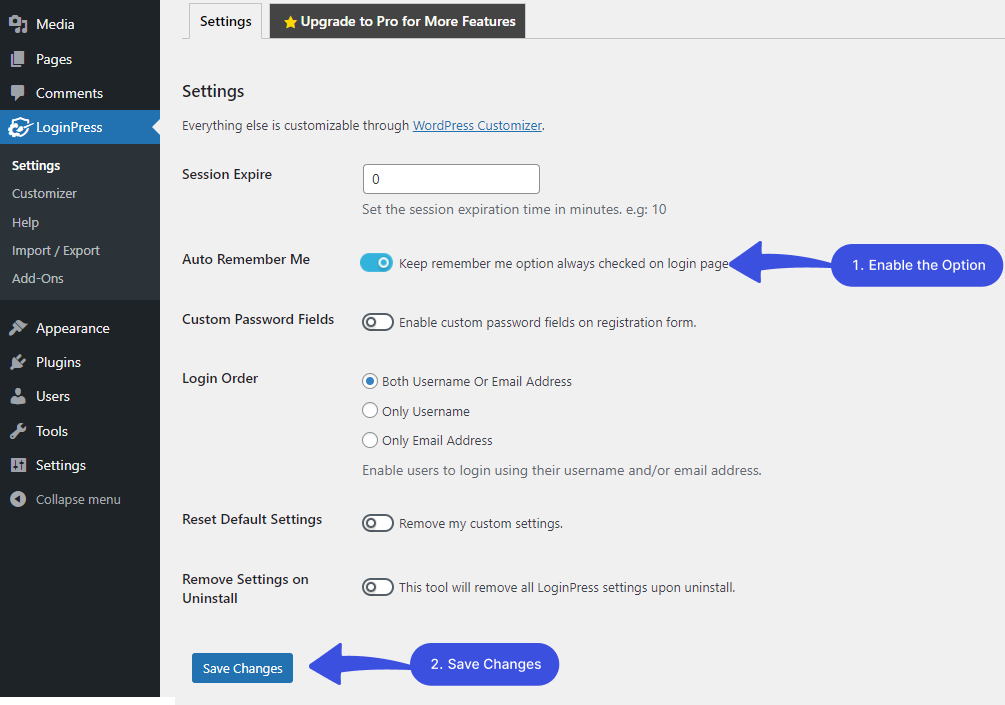This screenshot has width=1005, height=705.
Task: Go to Pages menu label
Action: (54, 59)
